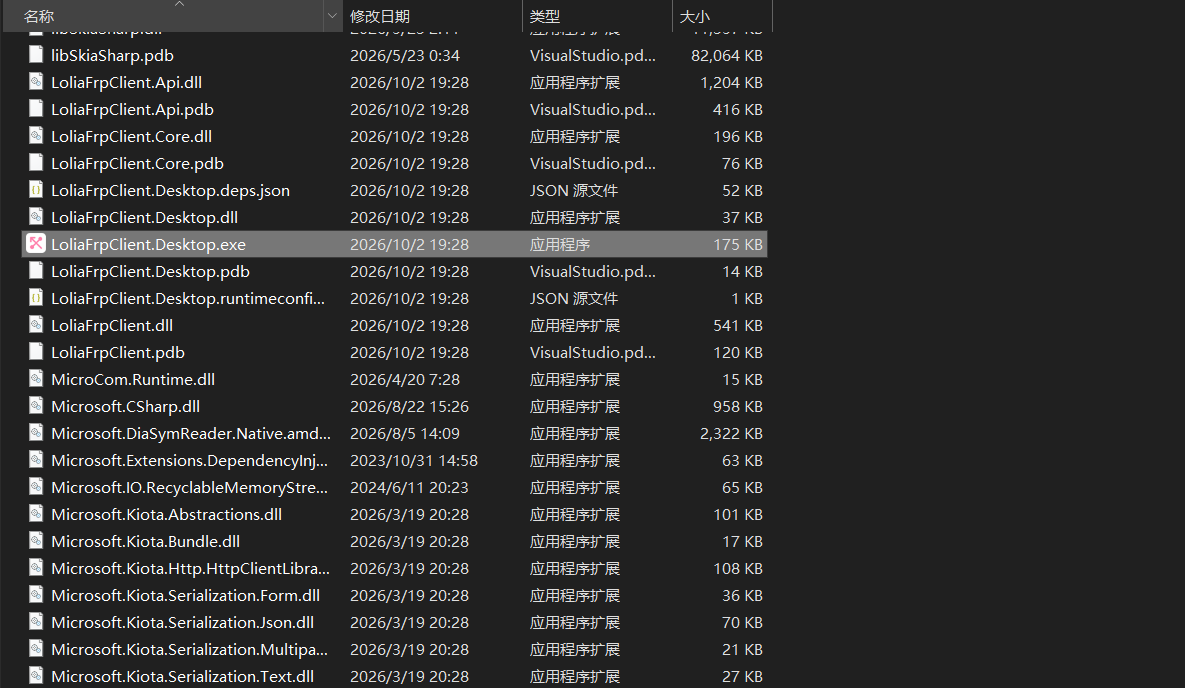Select the file name MicroCom.Runtime.dll
The width and height of the screenshot is (1185, 688).
[x=133, y=380]
